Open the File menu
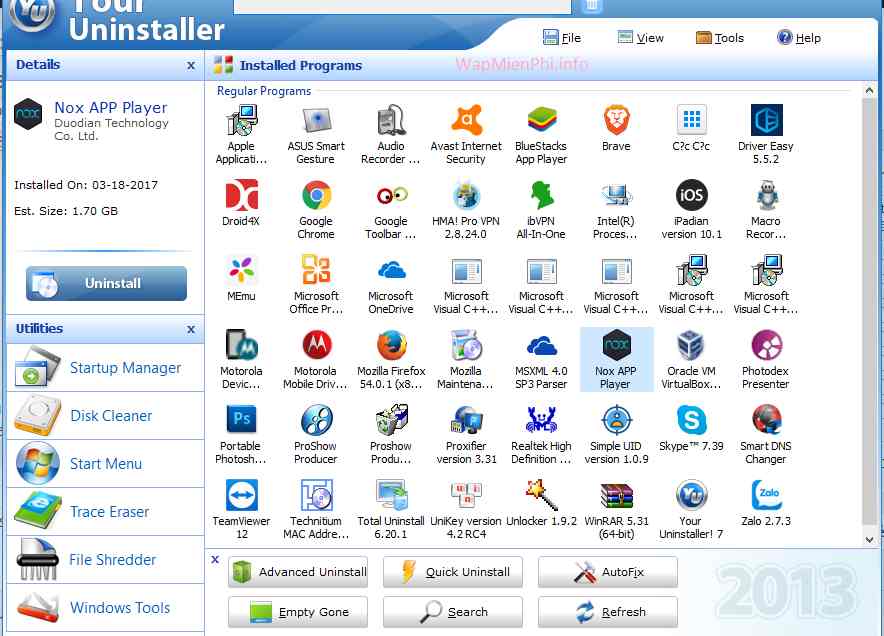The width and height of the screenshot is (884, 636). click(x=562, y=38)
